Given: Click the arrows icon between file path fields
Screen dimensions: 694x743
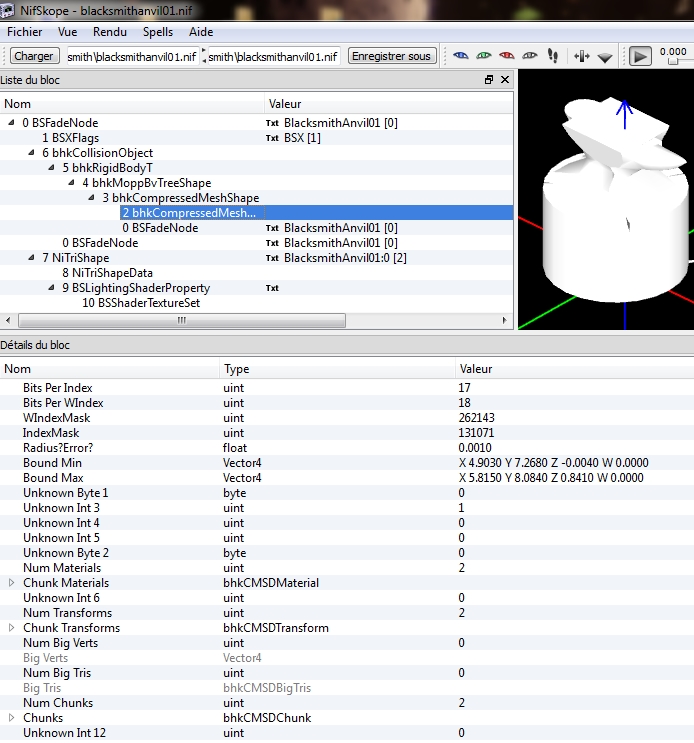Looking at the screenshot, I should [x=204, y=56].
